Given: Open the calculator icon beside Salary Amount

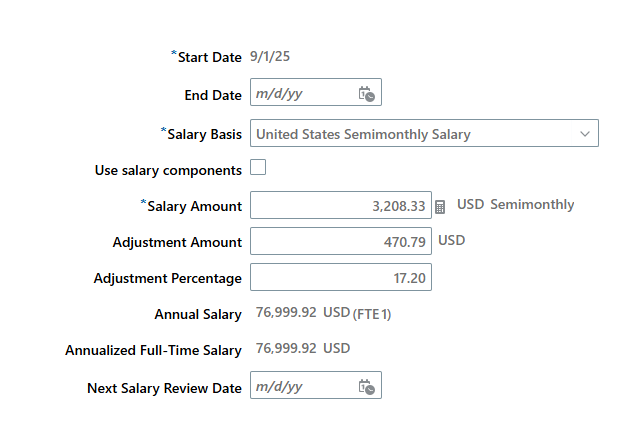Looking at the screenshot, I should point(440,207).
